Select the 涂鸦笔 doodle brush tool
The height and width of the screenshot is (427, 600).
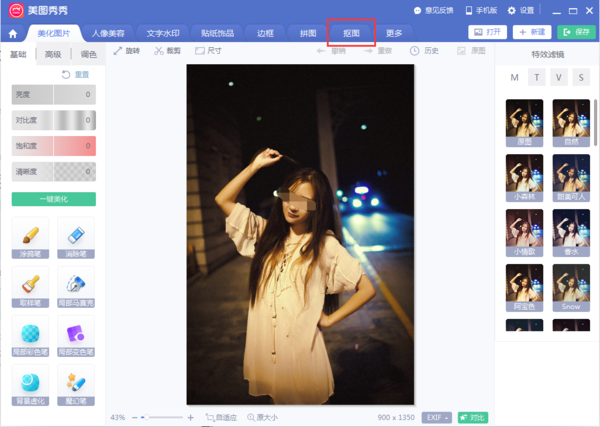click(x=30, y=238)
